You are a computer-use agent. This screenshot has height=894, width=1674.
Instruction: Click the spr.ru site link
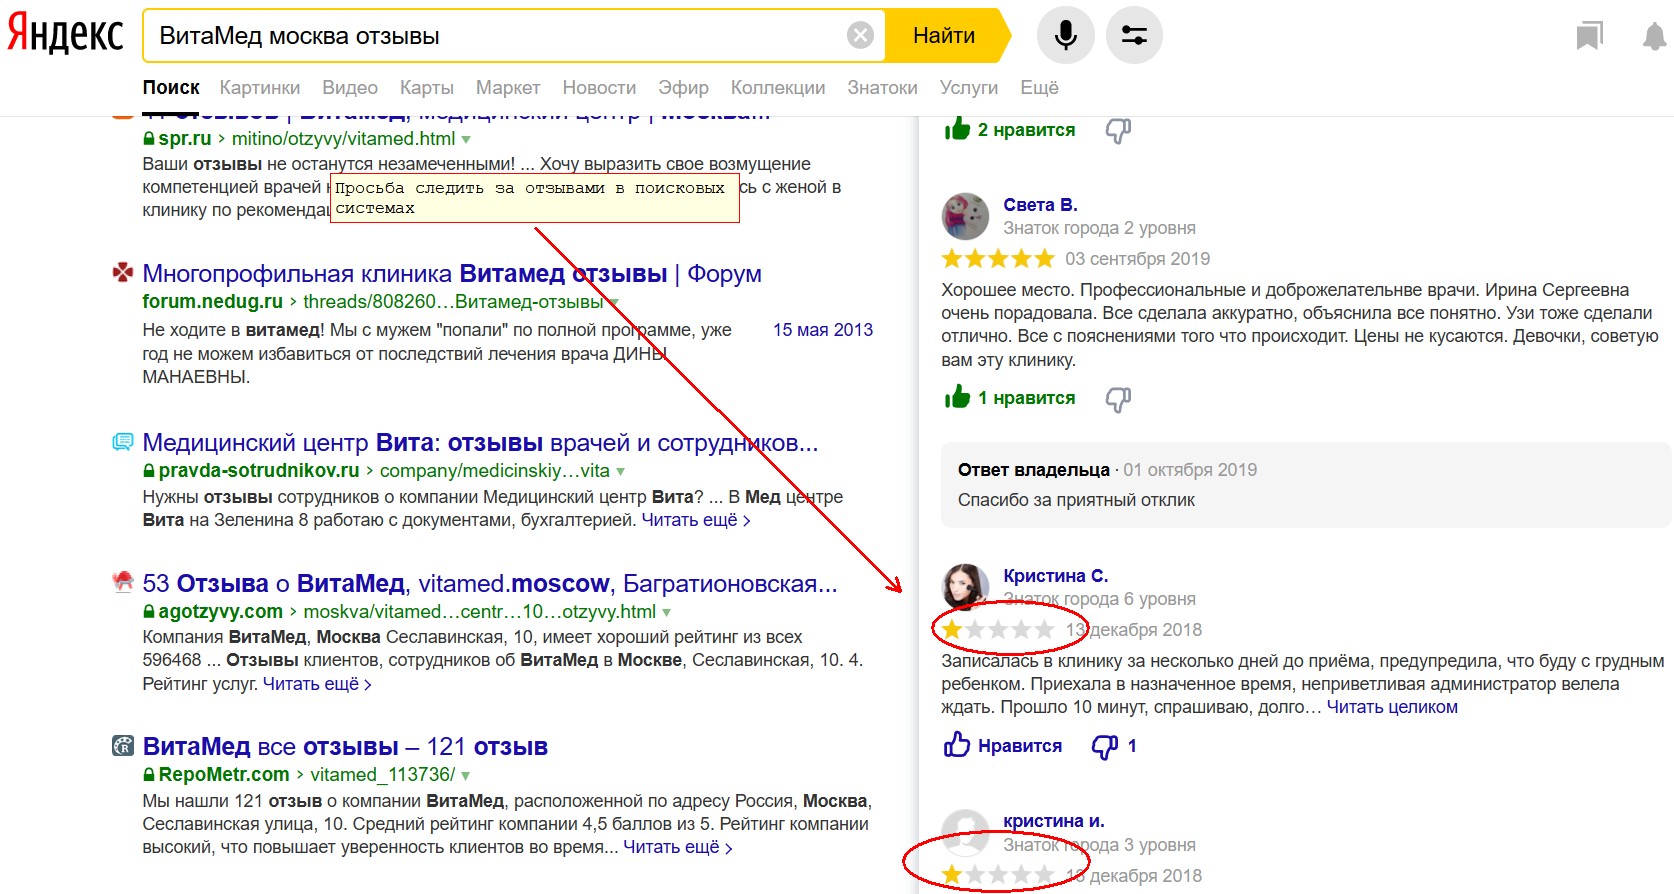click(x=185, y=139)
